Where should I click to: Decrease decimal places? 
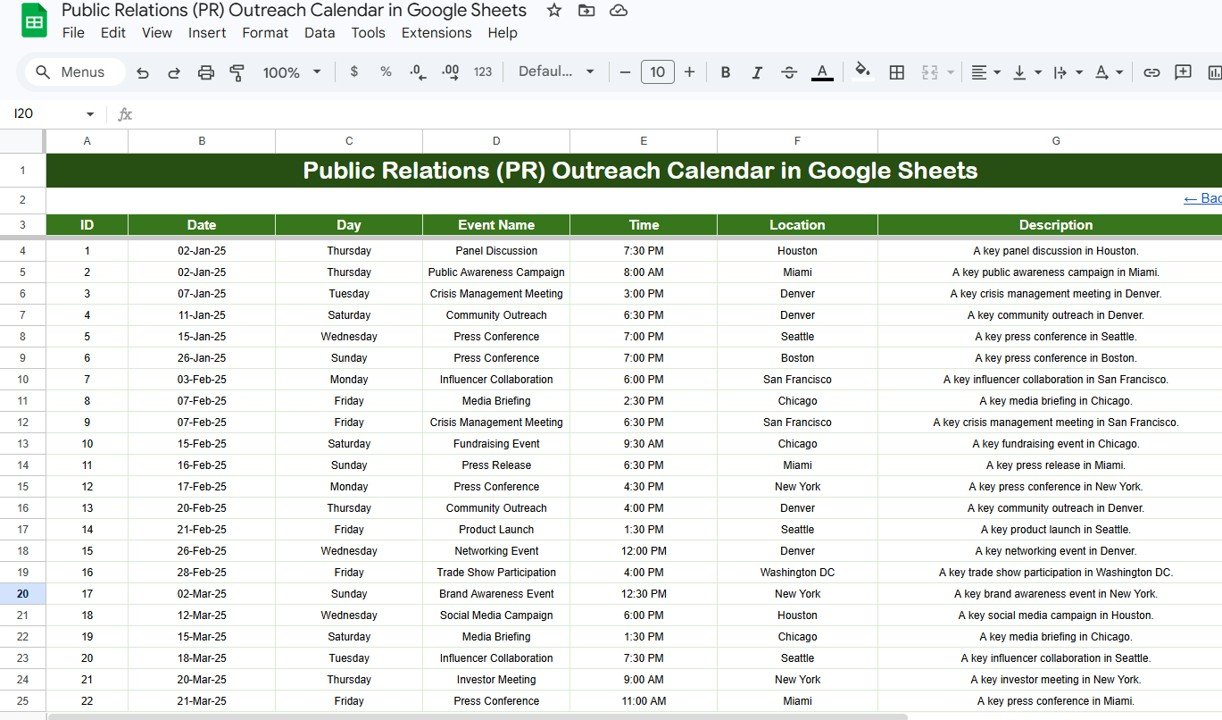[417, 72]
